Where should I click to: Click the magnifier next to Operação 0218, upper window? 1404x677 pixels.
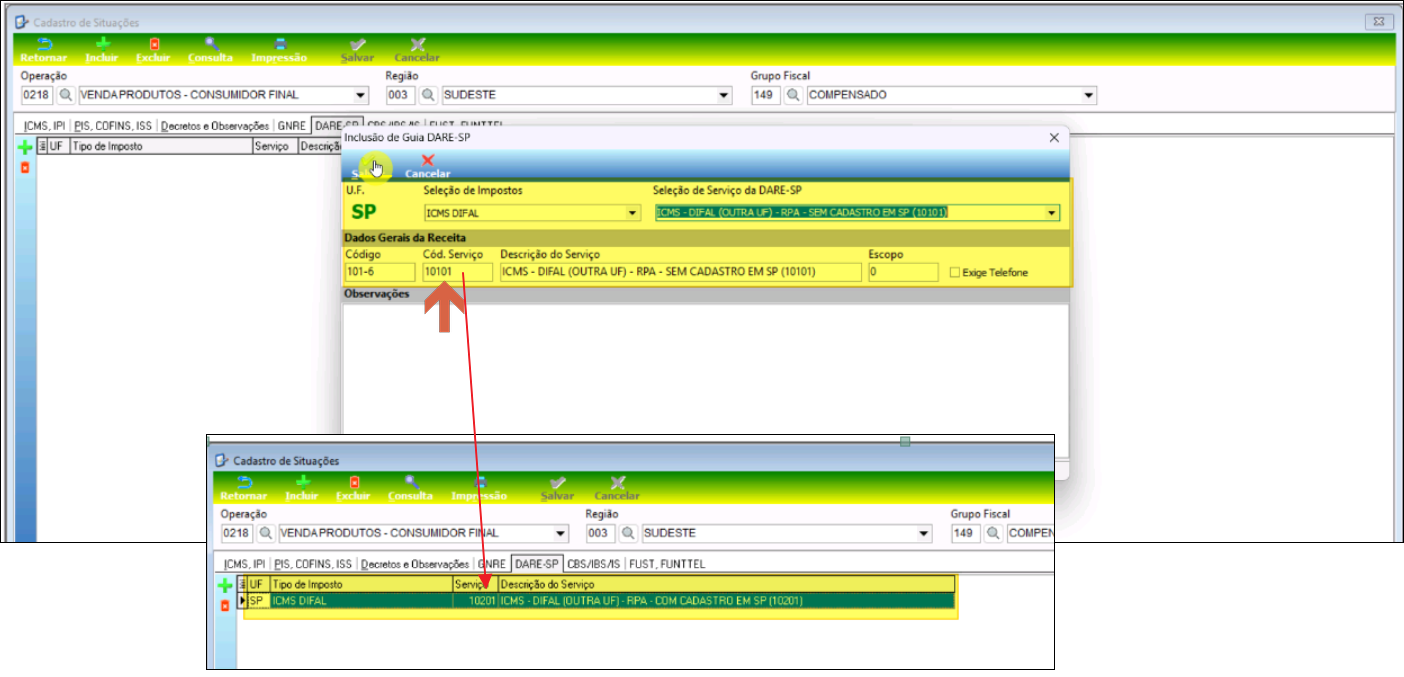(x=66, y=95)
